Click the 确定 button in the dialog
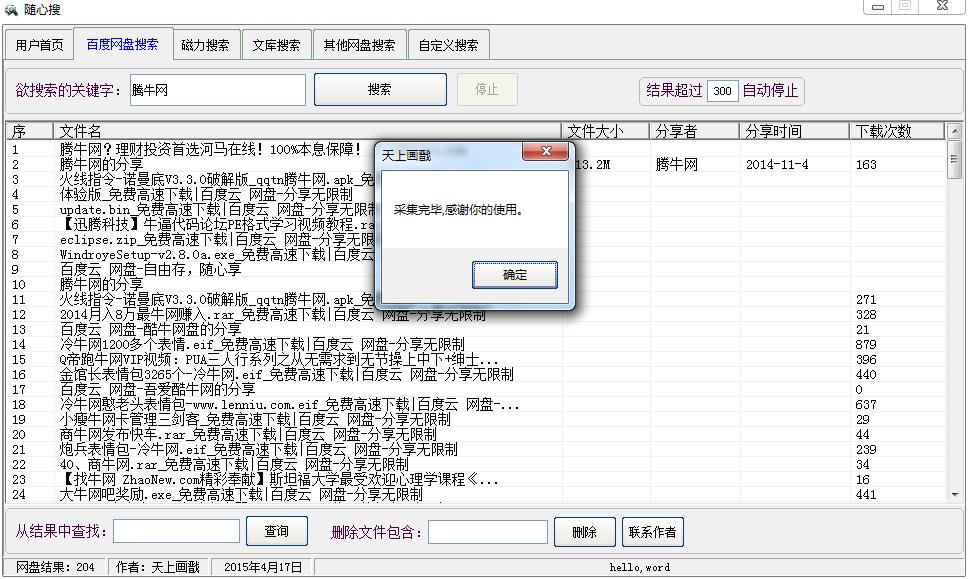Screen dimensions: 968x579 [x=514, y=275]
